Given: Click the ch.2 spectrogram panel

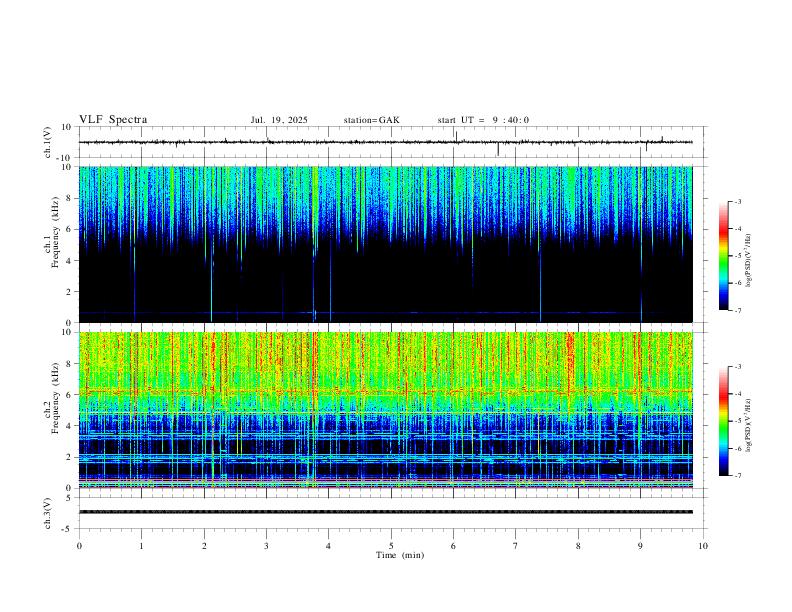Looking at the screenshot, I should [x=386, y=410].
